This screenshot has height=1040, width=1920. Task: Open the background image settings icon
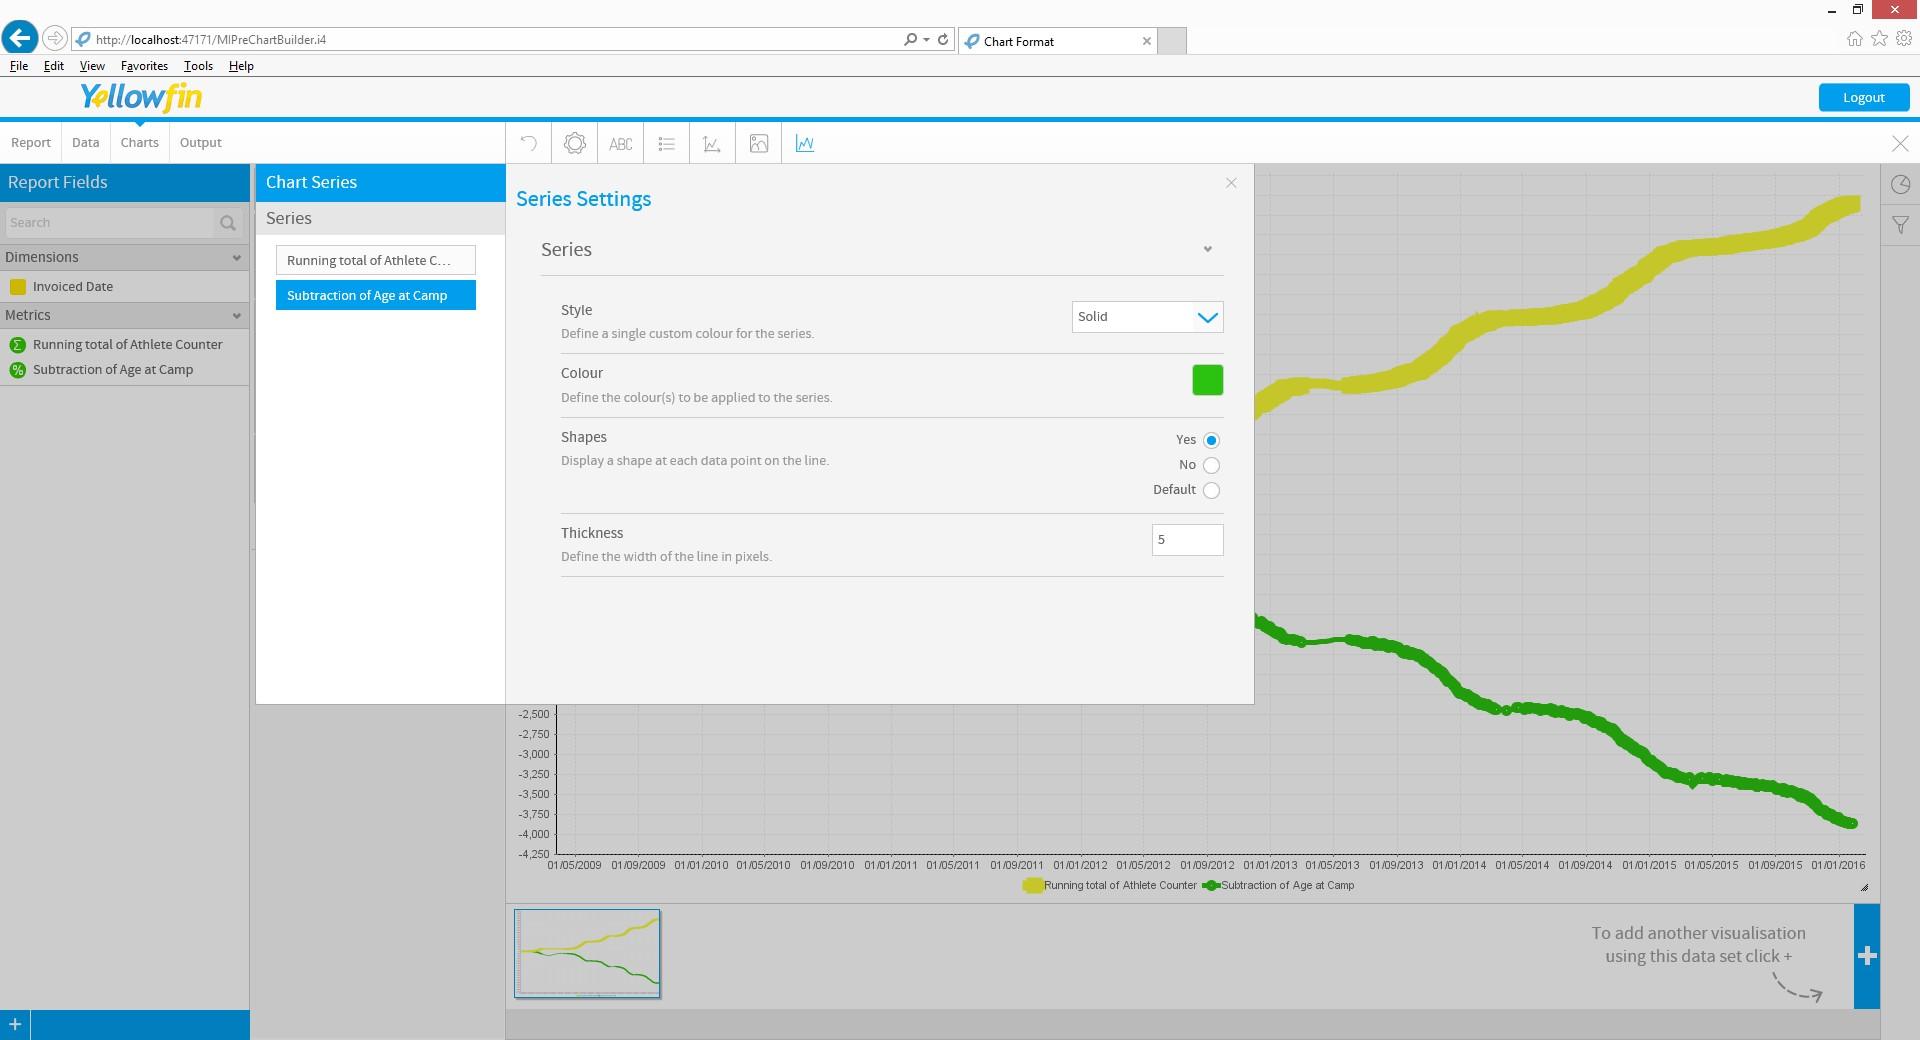click(x=759, y=144)
